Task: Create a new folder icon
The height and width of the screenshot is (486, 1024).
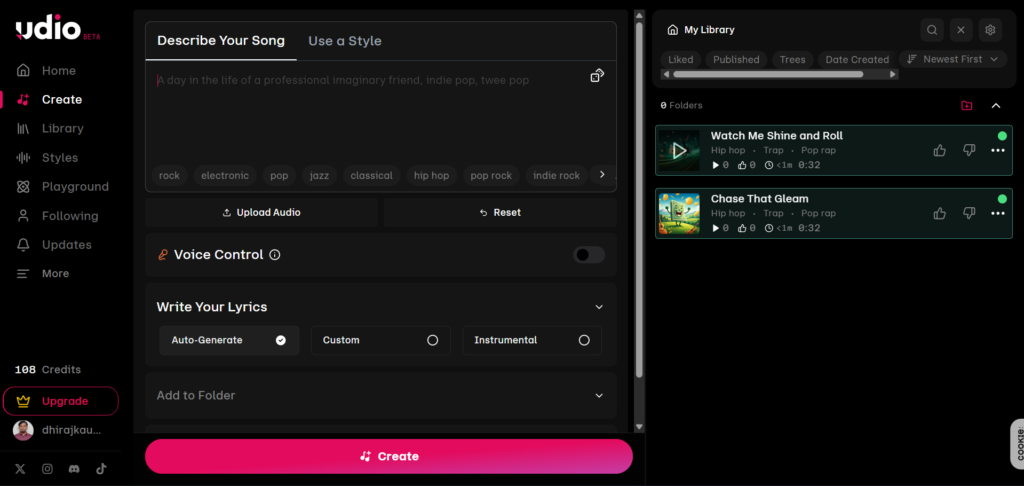Action: [x=967, y=106]
